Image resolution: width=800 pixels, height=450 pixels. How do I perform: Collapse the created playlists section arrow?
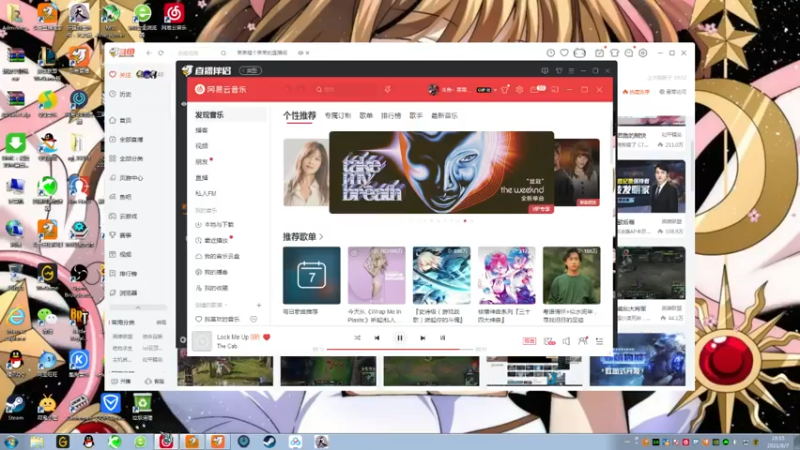226,305
